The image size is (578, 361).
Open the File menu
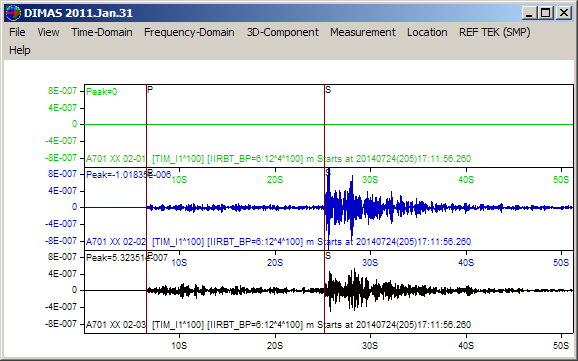pyautogui.click(x=17, y=32)
